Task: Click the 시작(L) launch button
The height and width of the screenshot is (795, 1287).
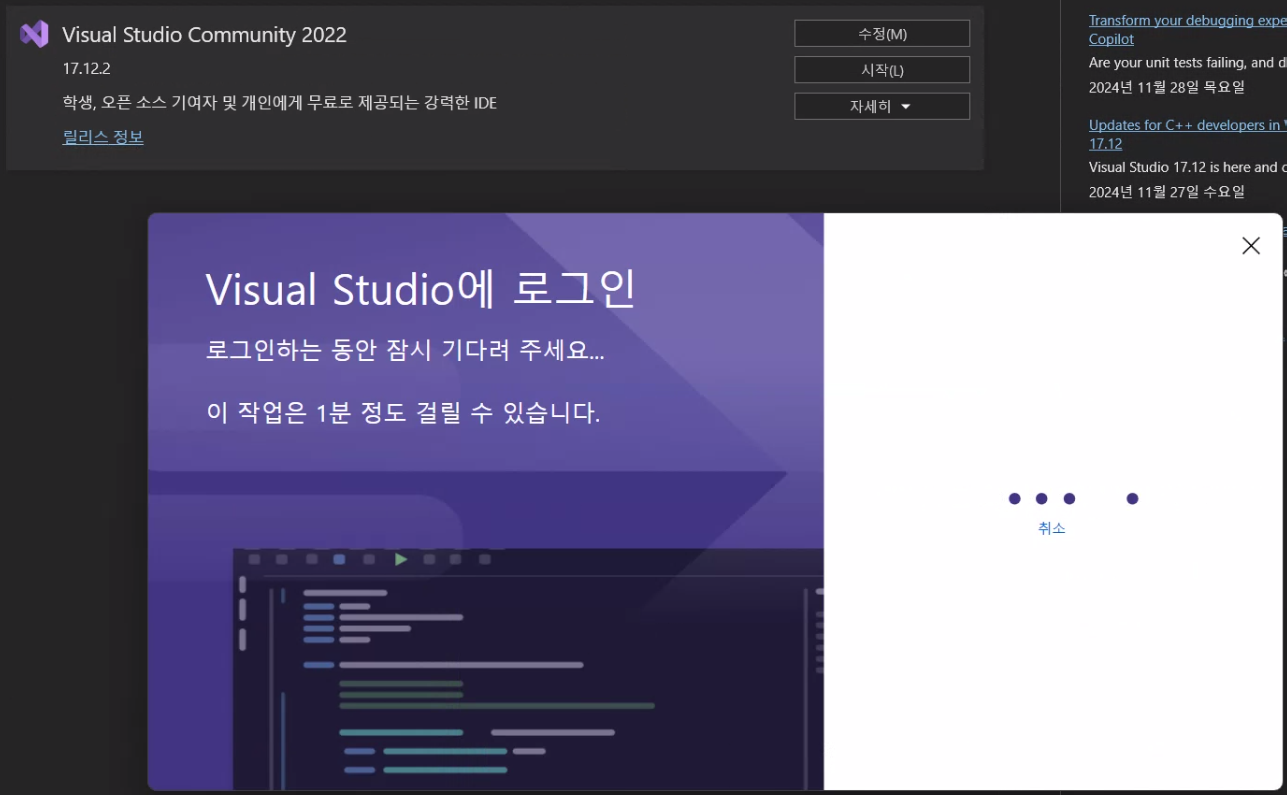Action: click(x=882, y=70)
